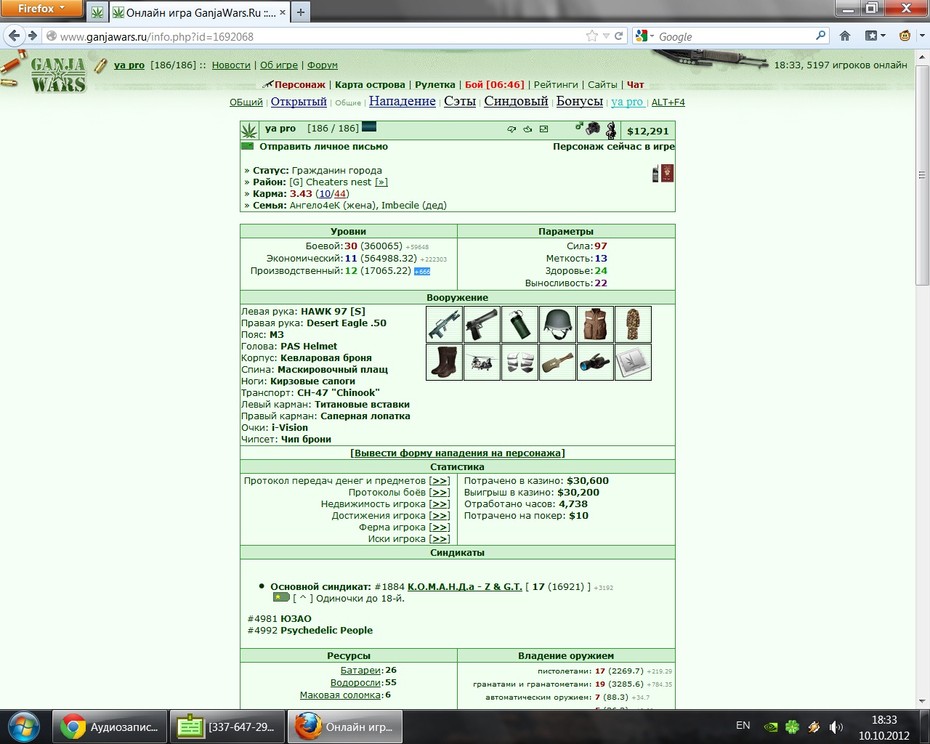
Task: Click the page vertical scrollbar
Action: coord(922,175)
